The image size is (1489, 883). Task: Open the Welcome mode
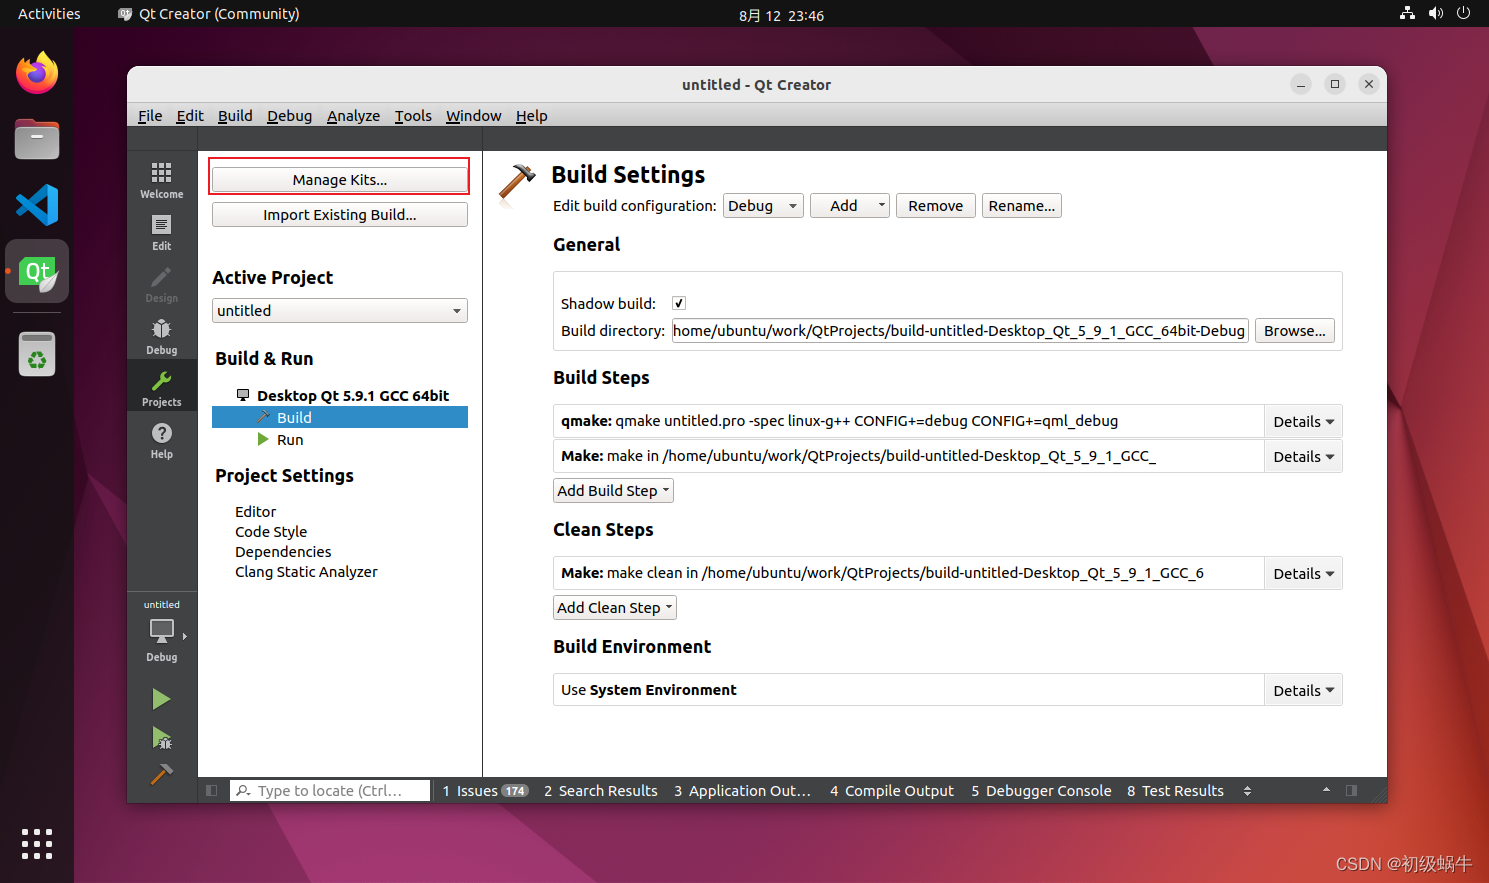161,180
